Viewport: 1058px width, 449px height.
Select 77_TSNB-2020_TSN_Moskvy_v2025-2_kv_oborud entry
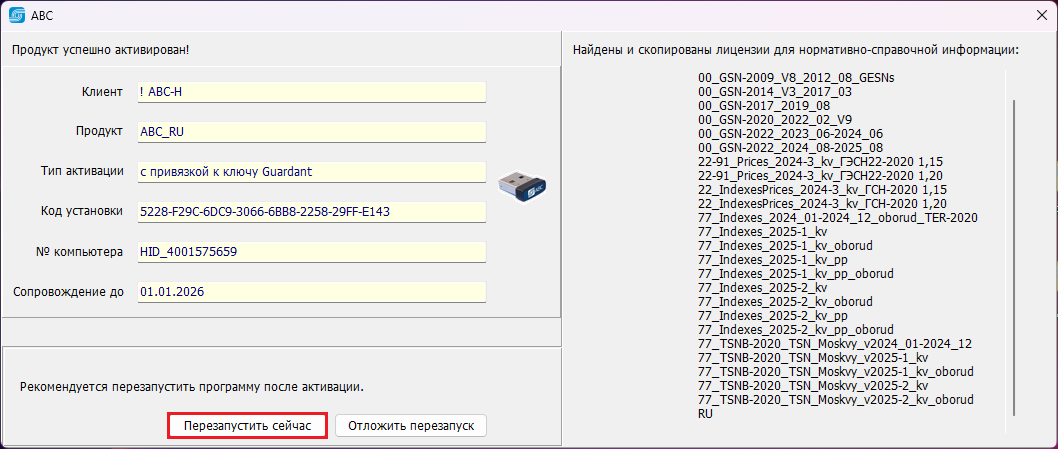coord(836,400)
